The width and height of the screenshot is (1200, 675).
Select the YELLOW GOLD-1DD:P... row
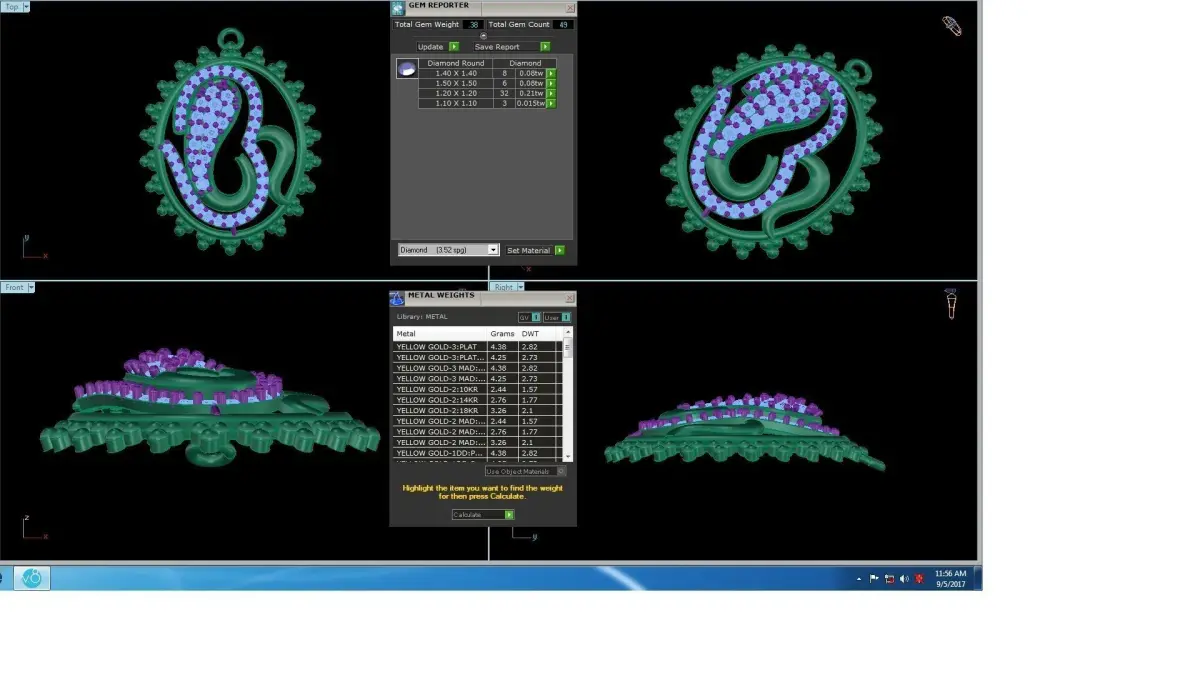(x=477, y=453)
